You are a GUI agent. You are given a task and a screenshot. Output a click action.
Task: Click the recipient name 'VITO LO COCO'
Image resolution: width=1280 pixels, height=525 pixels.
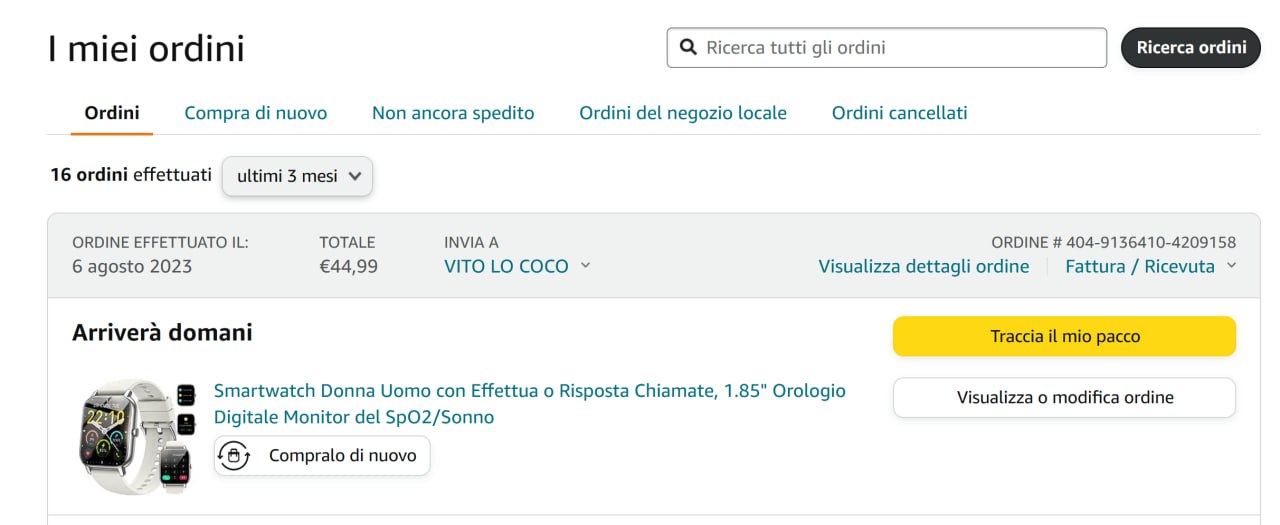coord(506,266)
